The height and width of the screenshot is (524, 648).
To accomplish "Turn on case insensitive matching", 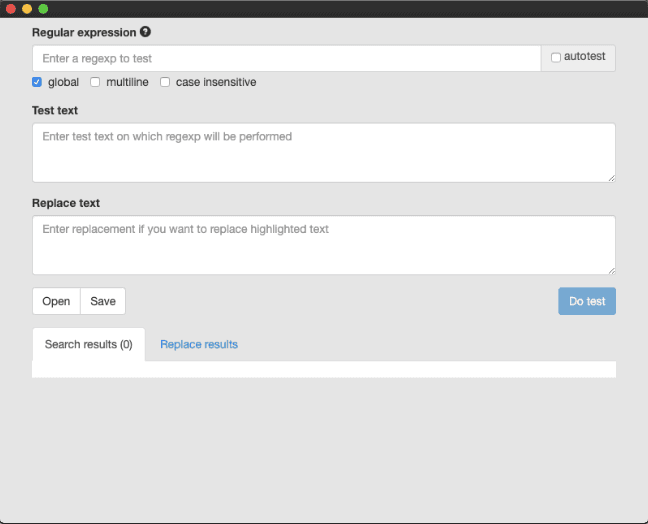I will point(165,82).
